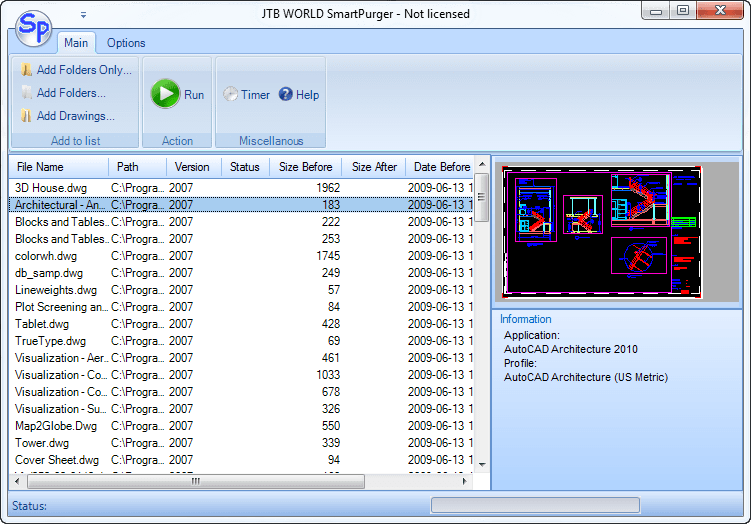Sort by Size Before column header

click(x=306, y=167)
